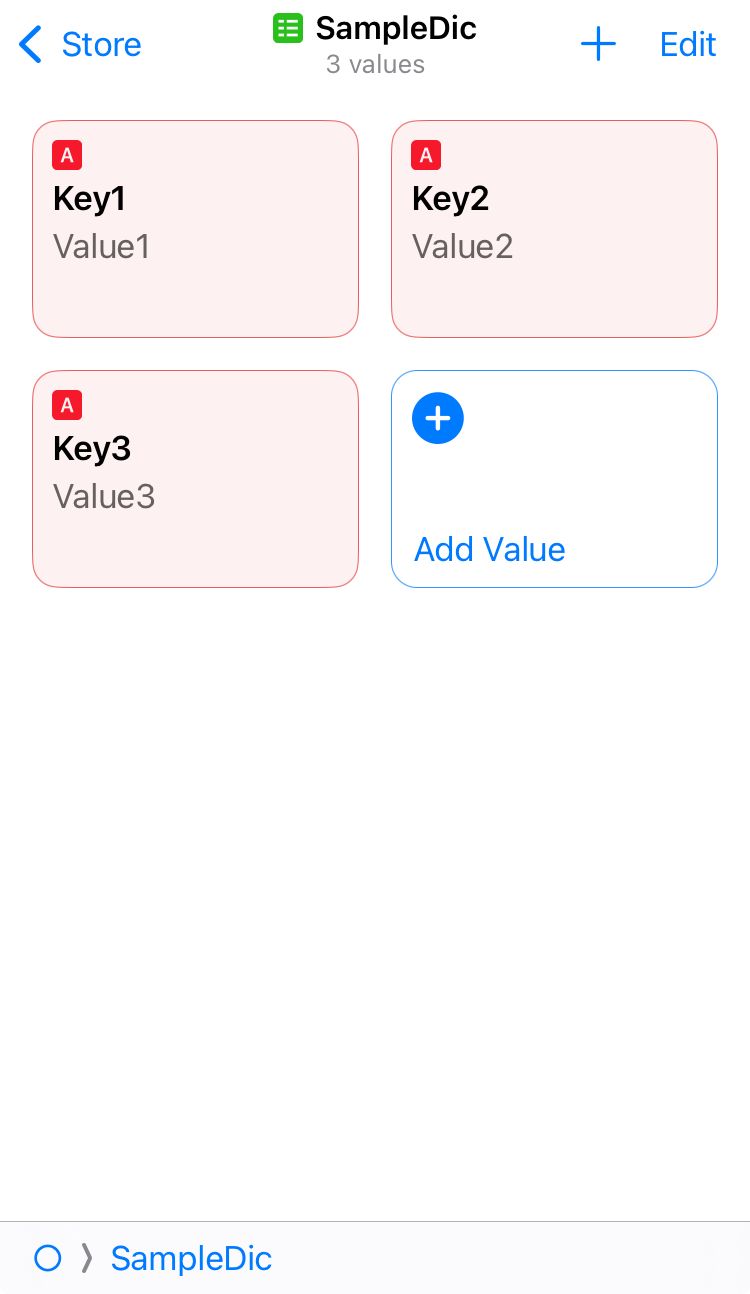The image size is (750, 1294).
Task: Click the green dictionary icon beside SampleDic
Action: [288, 28]
